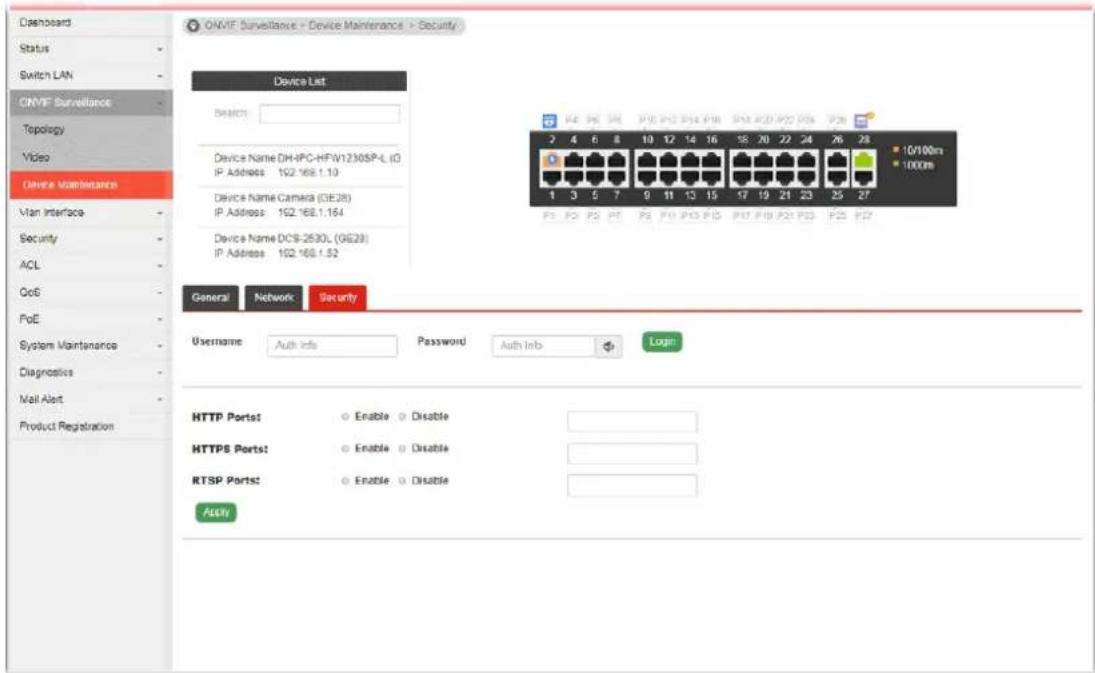The image size is (1095, 673).
Task: Click the device icon above port 28
Action: [863, 121]
